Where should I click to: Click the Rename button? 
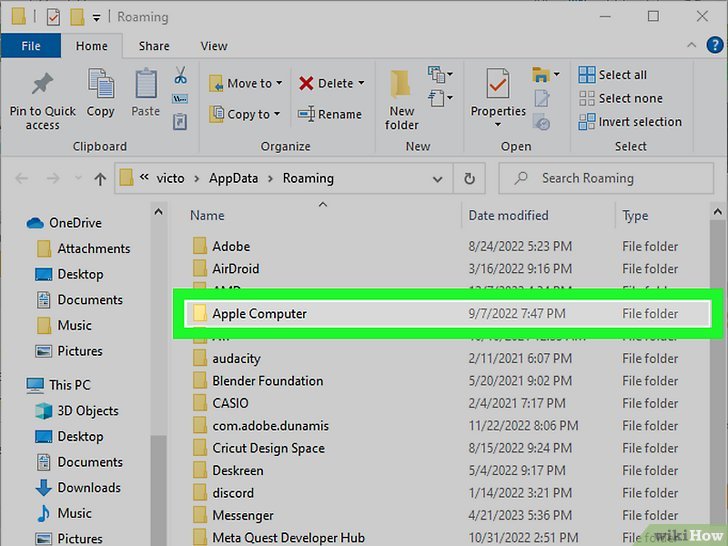point(330,114)
